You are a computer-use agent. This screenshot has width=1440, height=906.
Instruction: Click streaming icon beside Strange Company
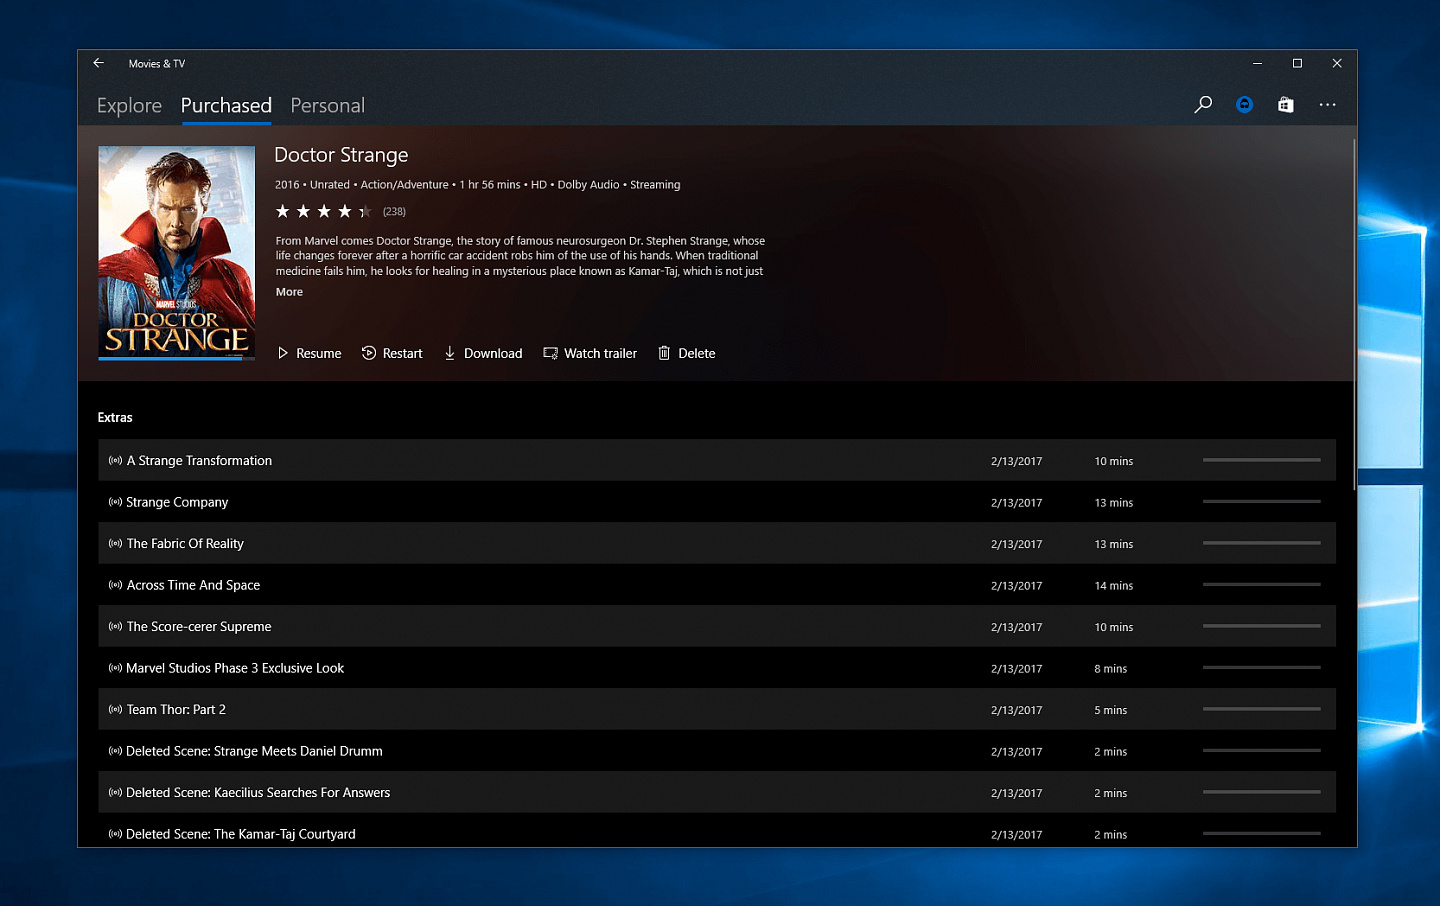(x=115, y=502)
